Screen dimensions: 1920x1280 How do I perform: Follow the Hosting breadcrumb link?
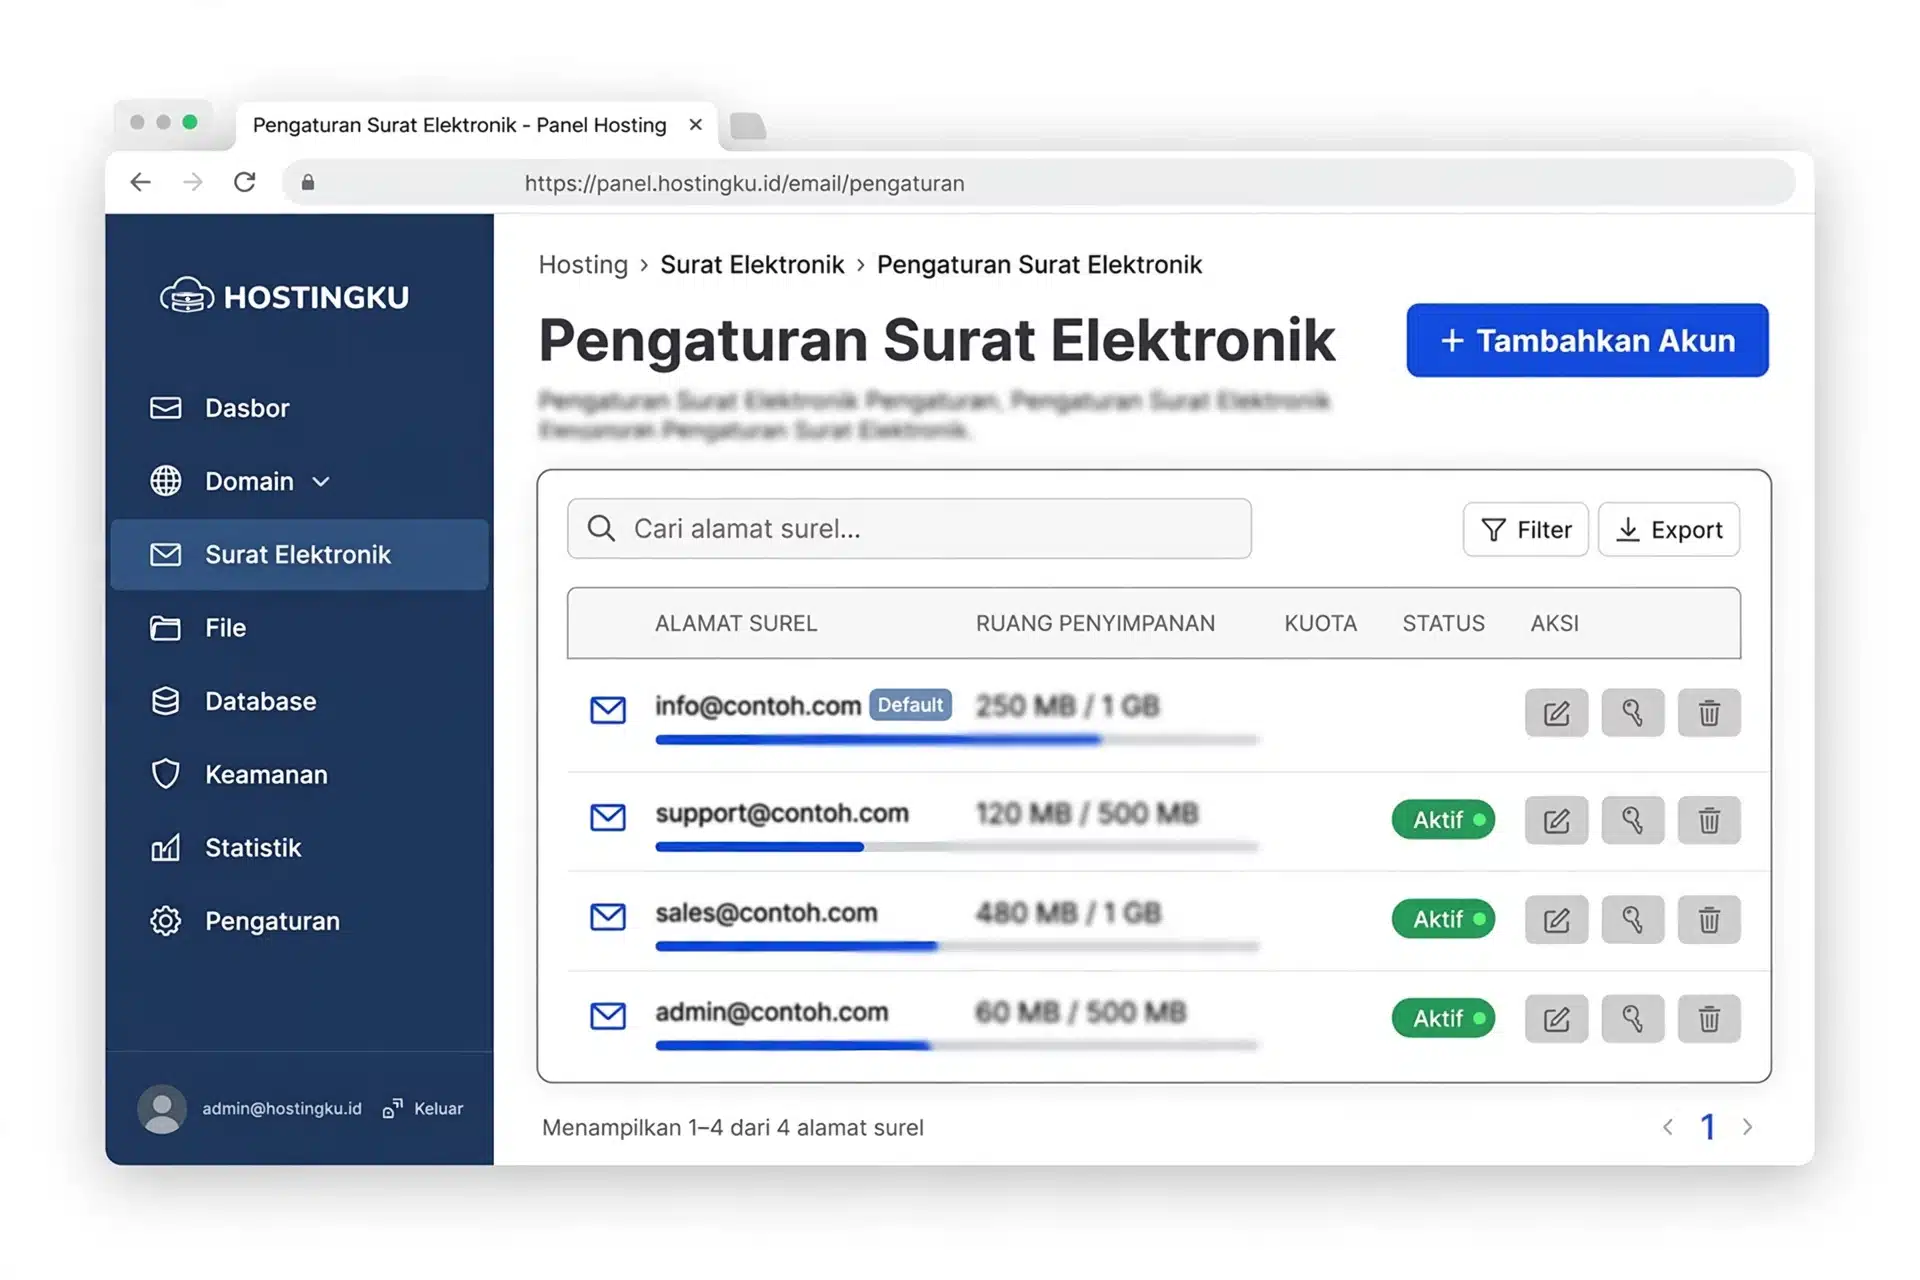click(x=583, y=265)
